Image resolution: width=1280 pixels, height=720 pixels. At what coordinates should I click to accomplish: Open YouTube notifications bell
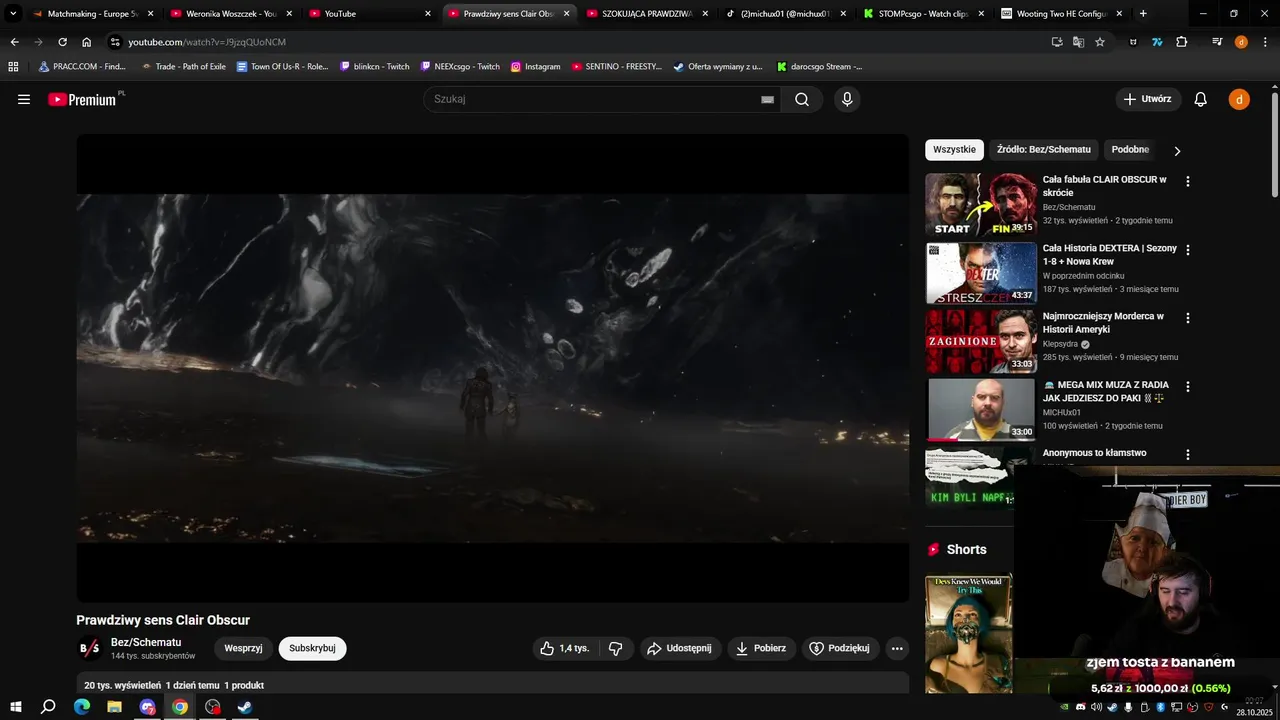(1201, 99)
